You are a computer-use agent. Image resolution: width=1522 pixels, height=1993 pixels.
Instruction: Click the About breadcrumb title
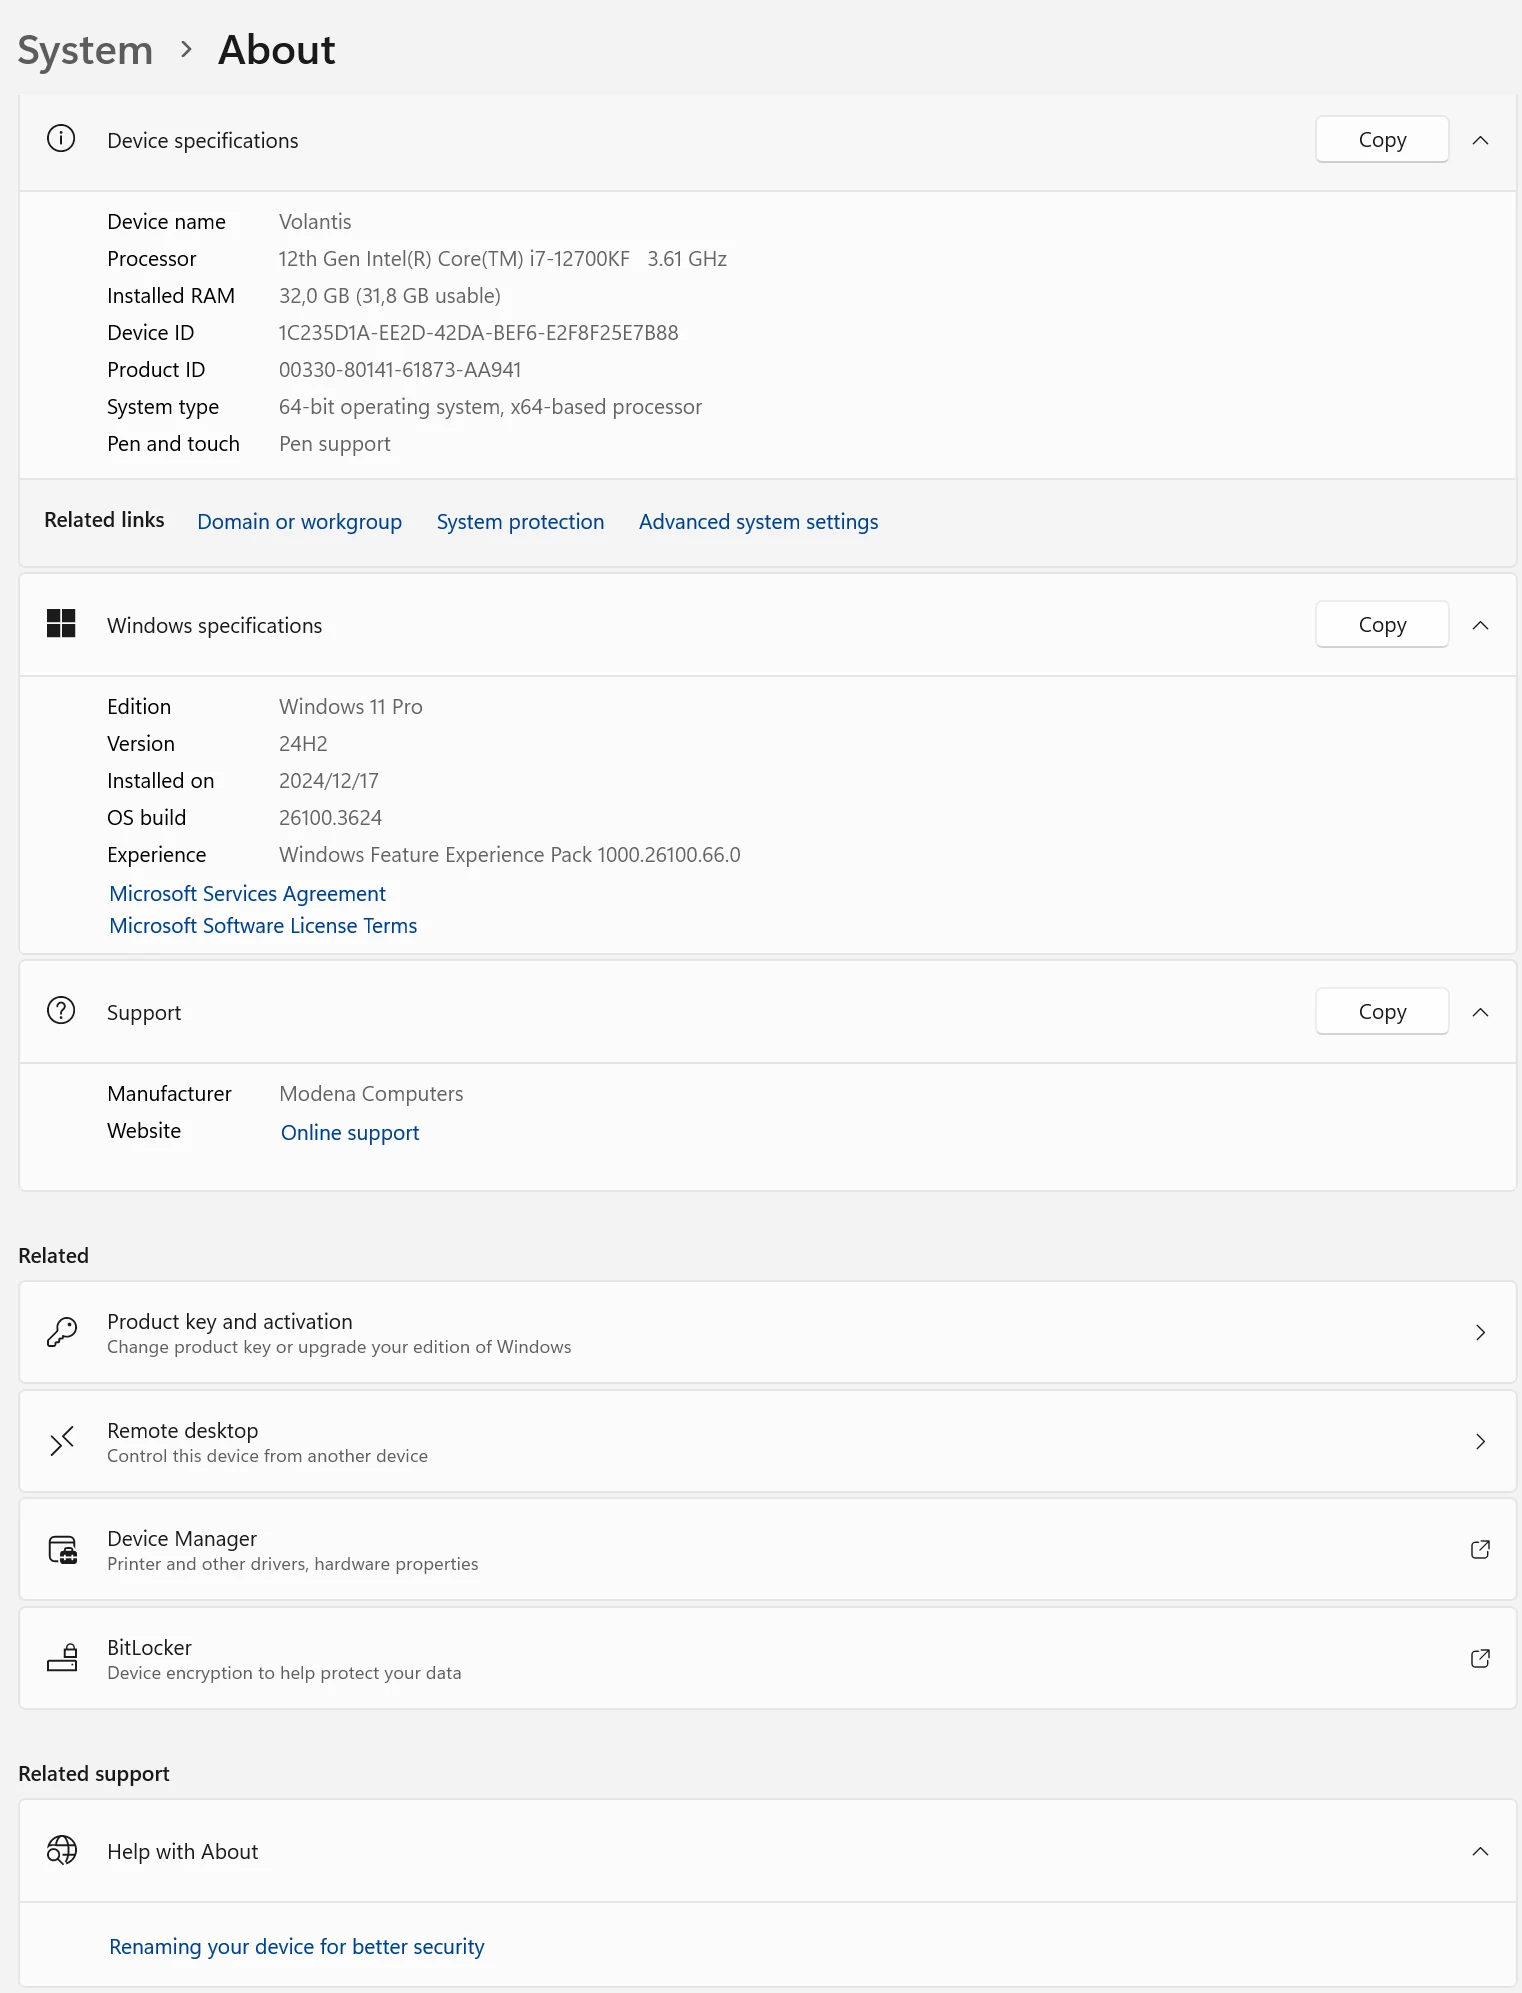pyautogui.click(x=277, y=50)
